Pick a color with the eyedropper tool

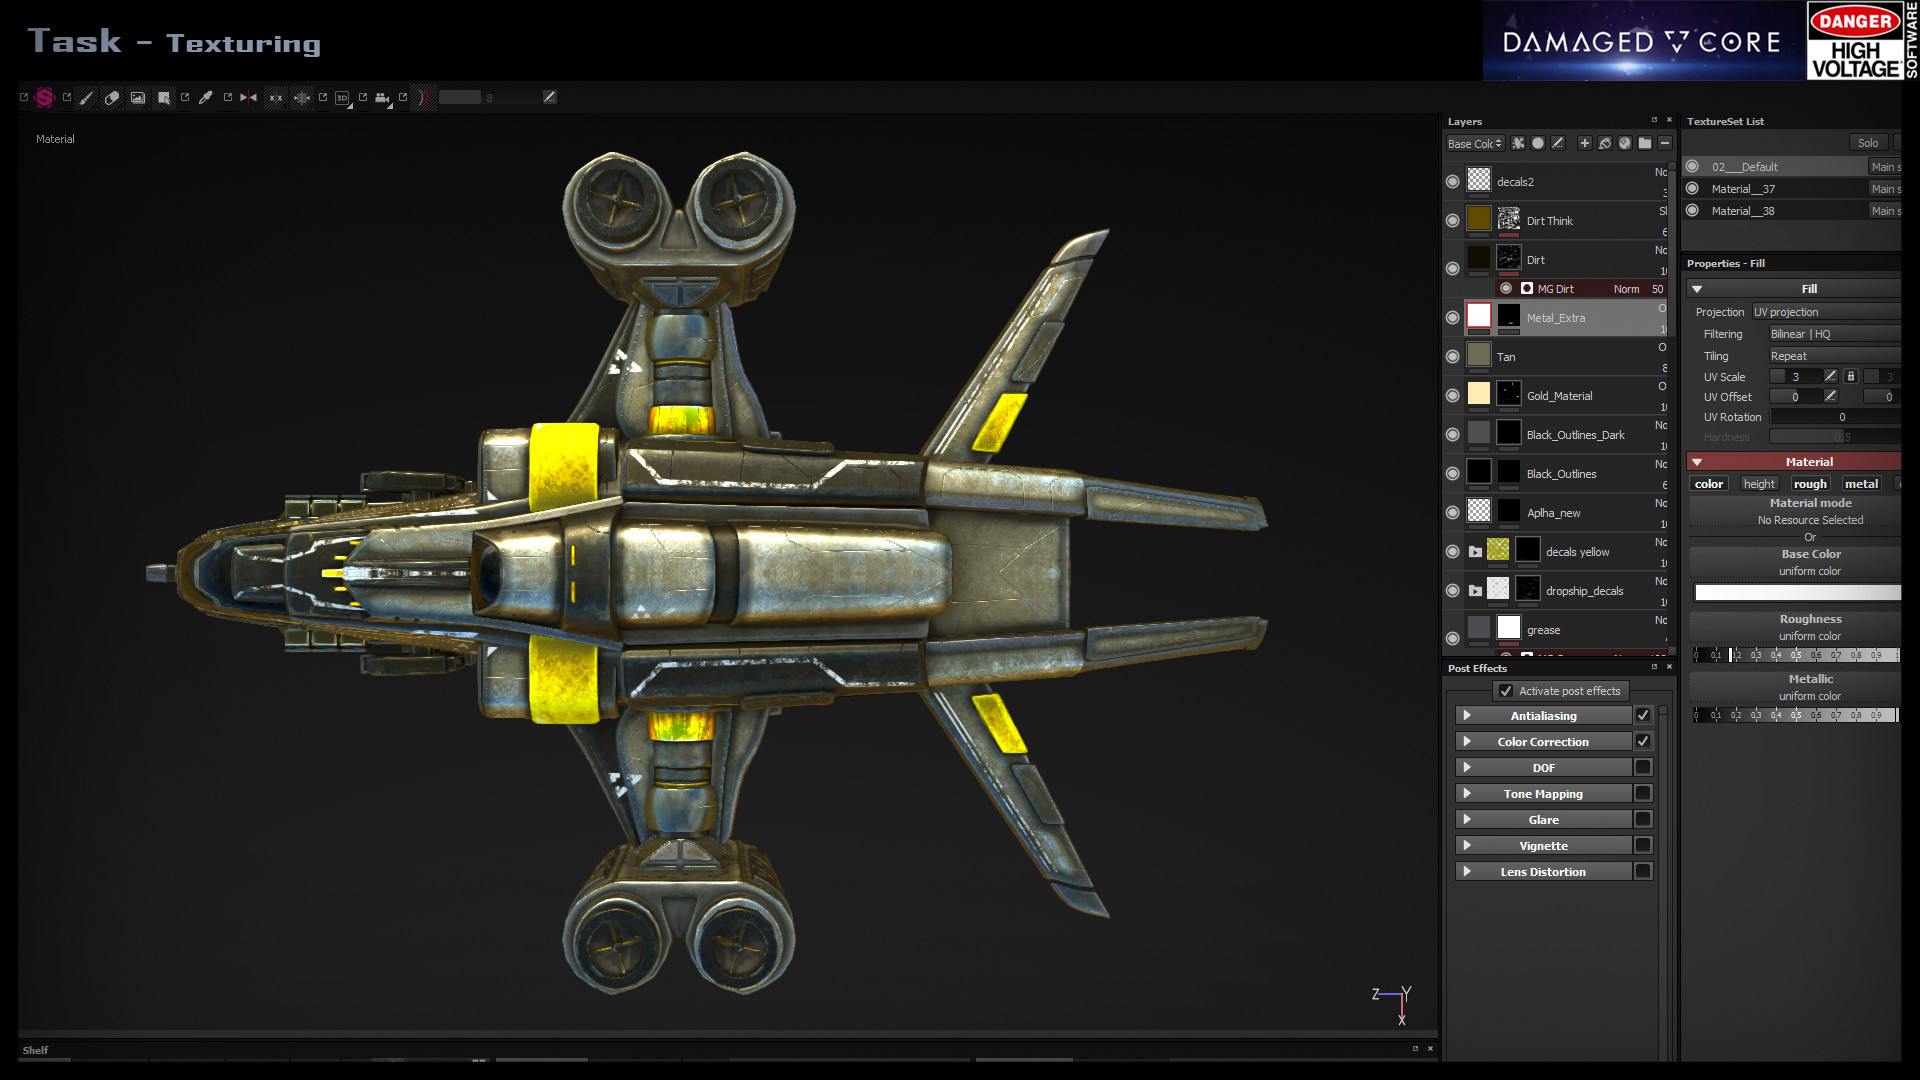[208, 97]
